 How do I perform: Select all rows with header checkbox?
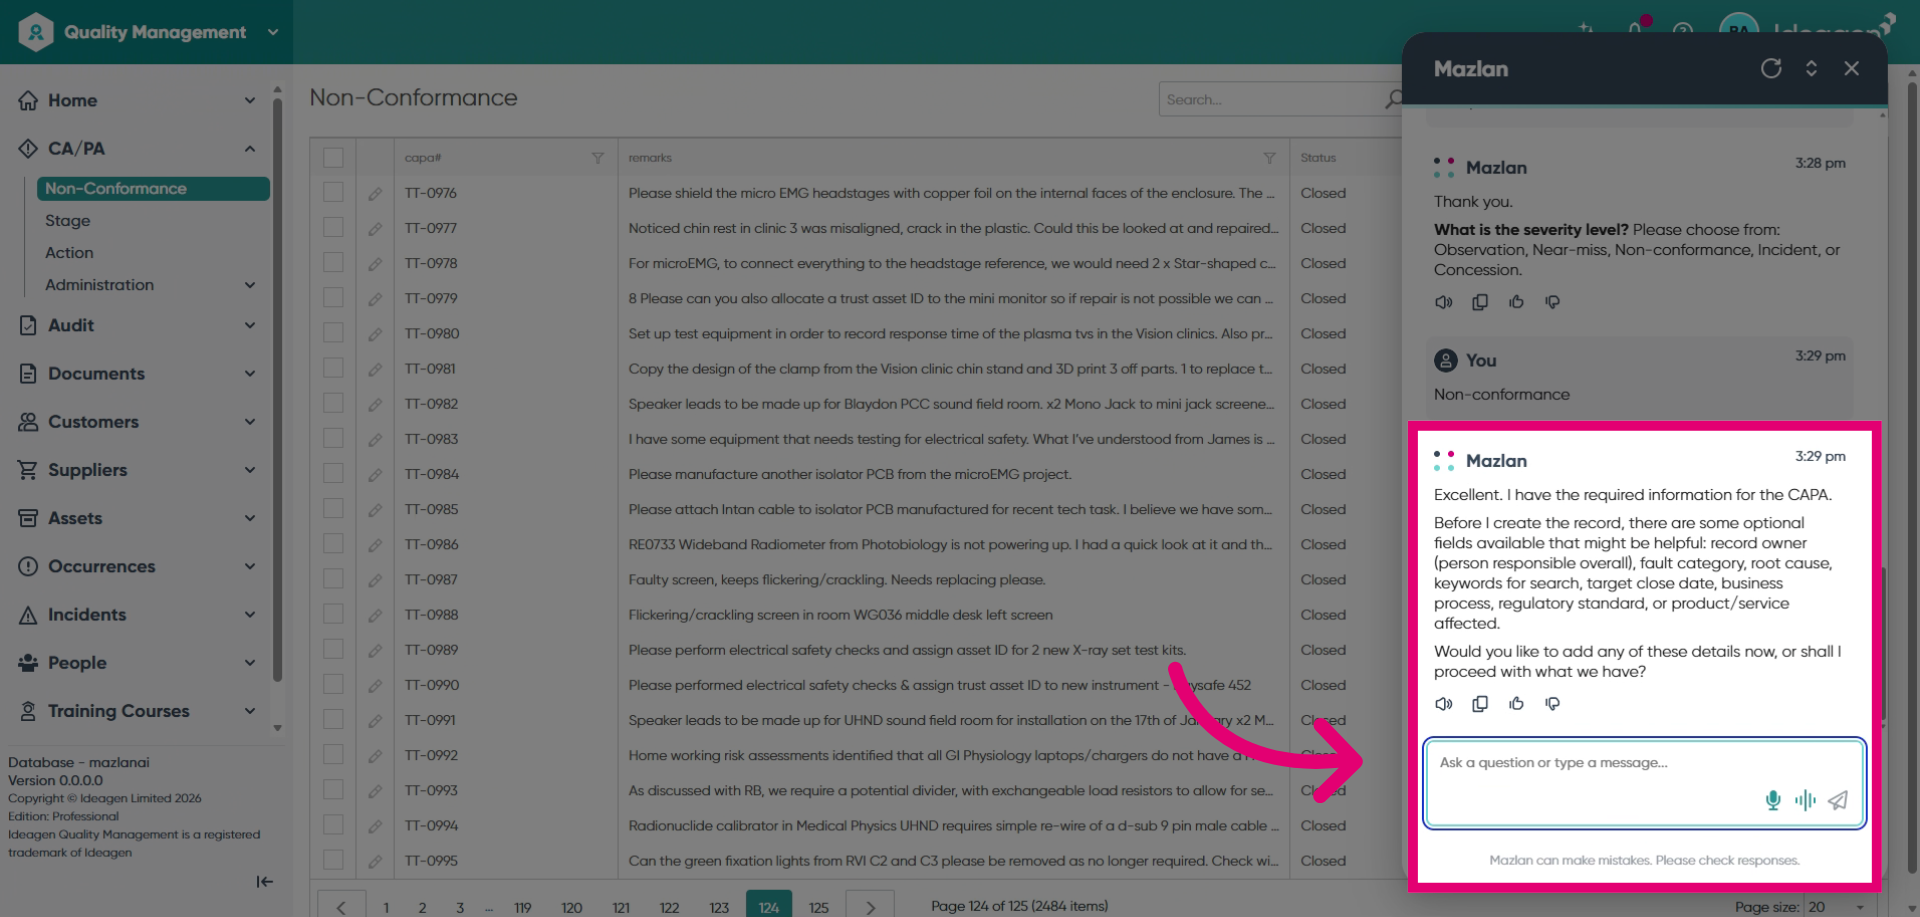(x=333, y=158)
